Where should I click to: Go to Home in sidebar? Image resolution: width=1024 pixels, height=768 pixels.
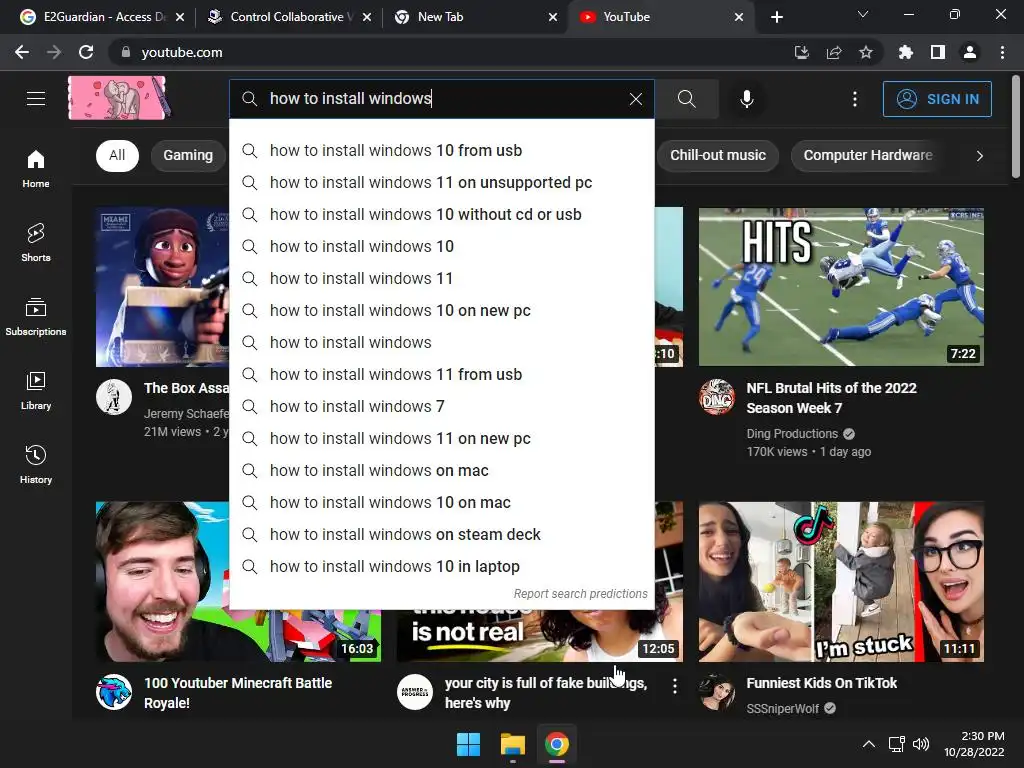pyautogui.click(x=36, y=168)
